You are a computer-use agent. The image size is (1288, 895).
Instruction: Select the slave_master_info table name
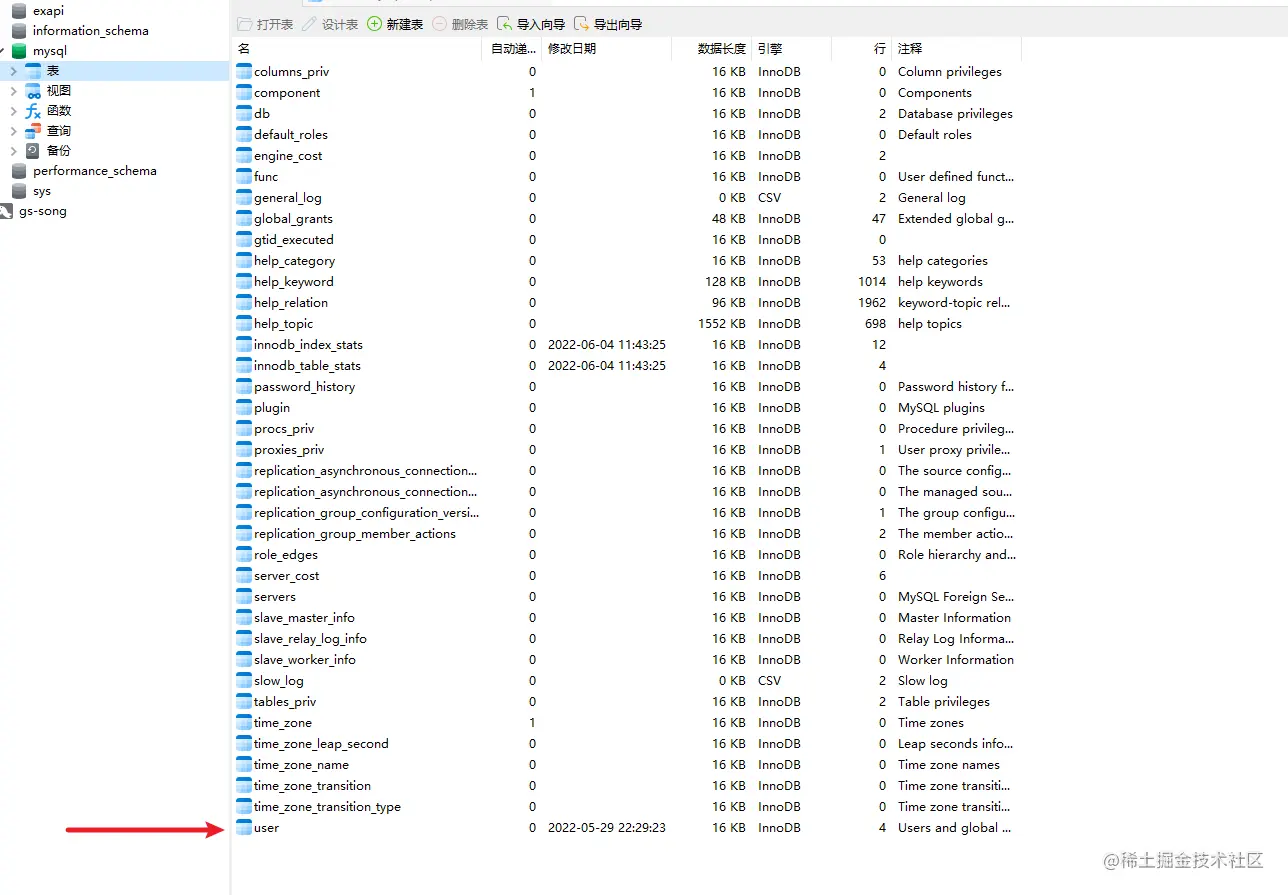(304, 617)
